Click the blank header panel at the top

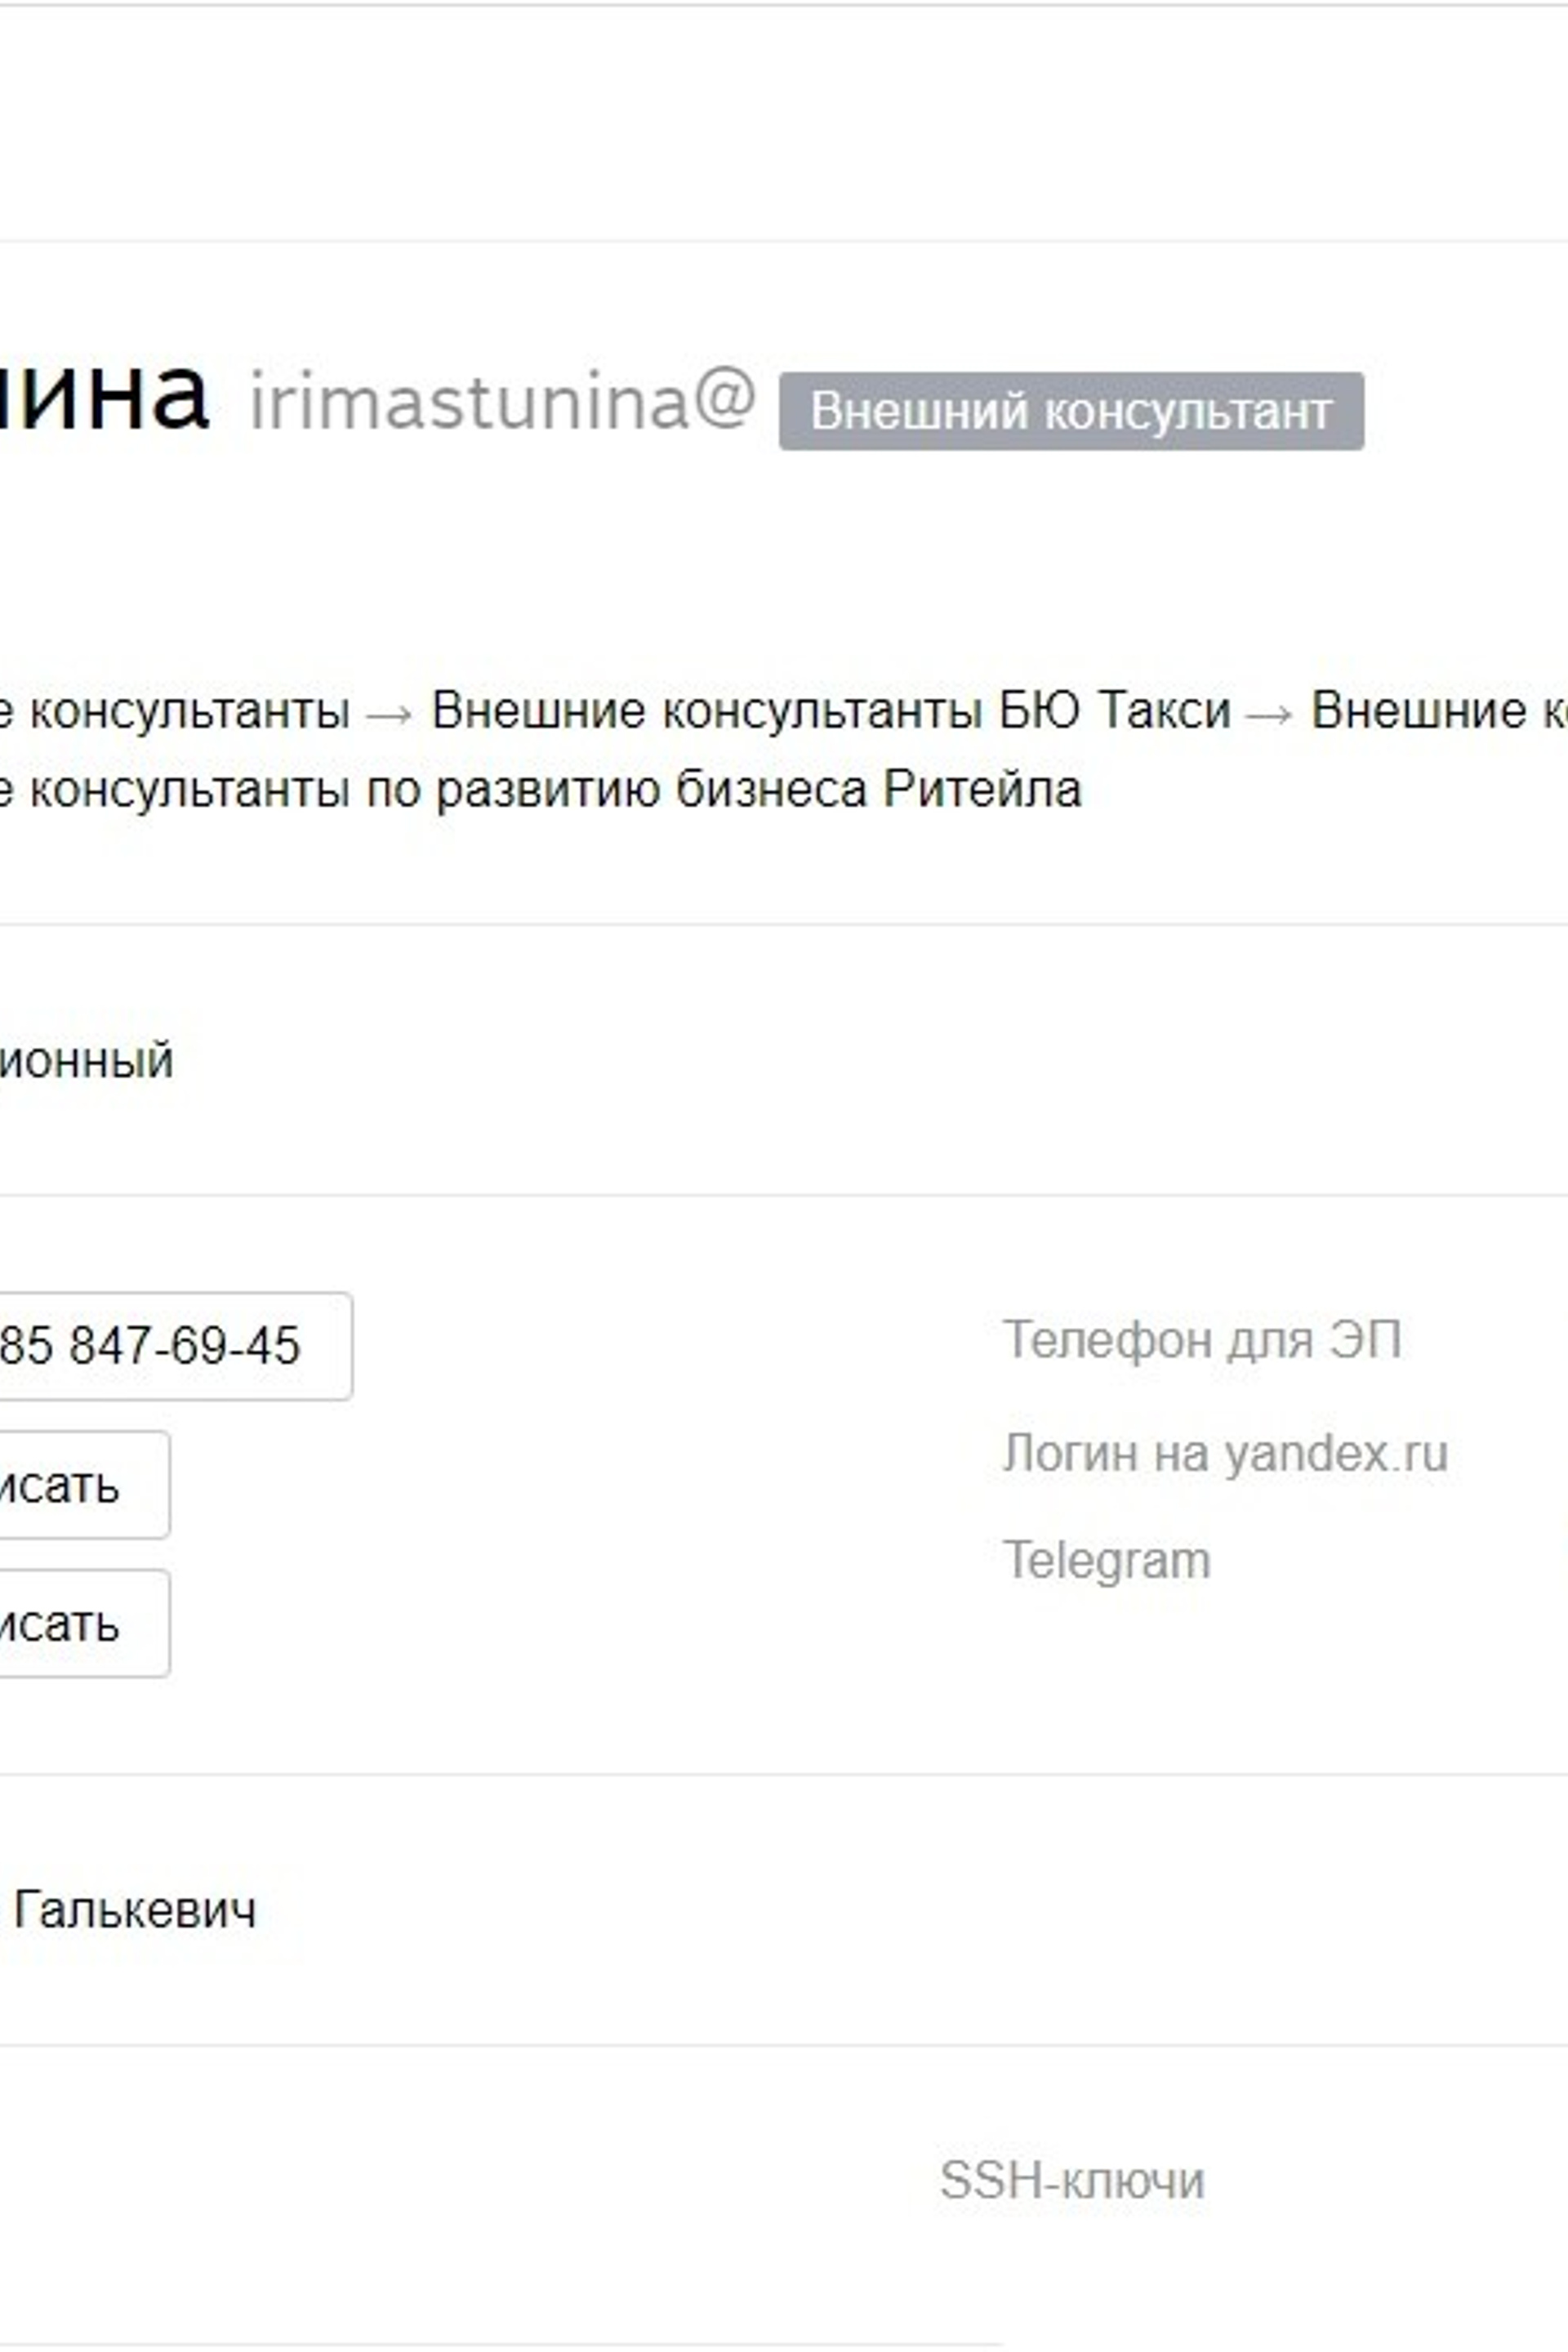point(784,122)
